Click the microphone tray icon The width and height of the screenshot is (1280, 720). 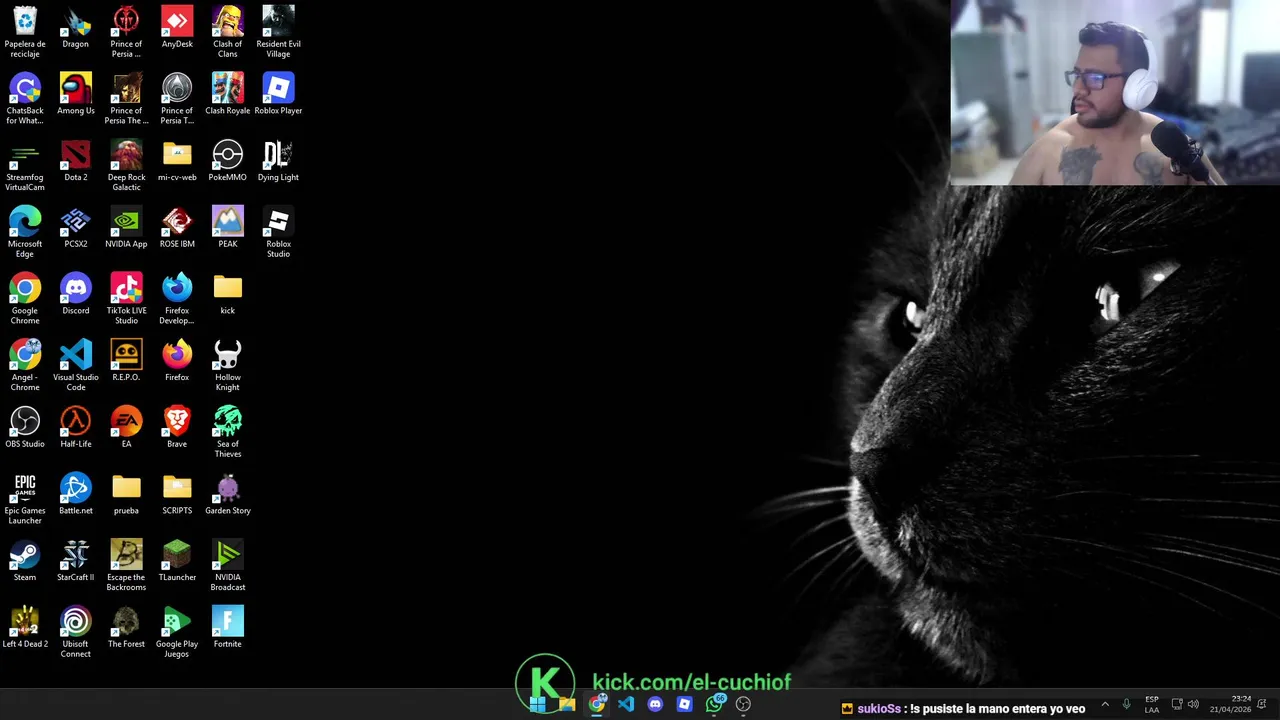coord(1126,704)
